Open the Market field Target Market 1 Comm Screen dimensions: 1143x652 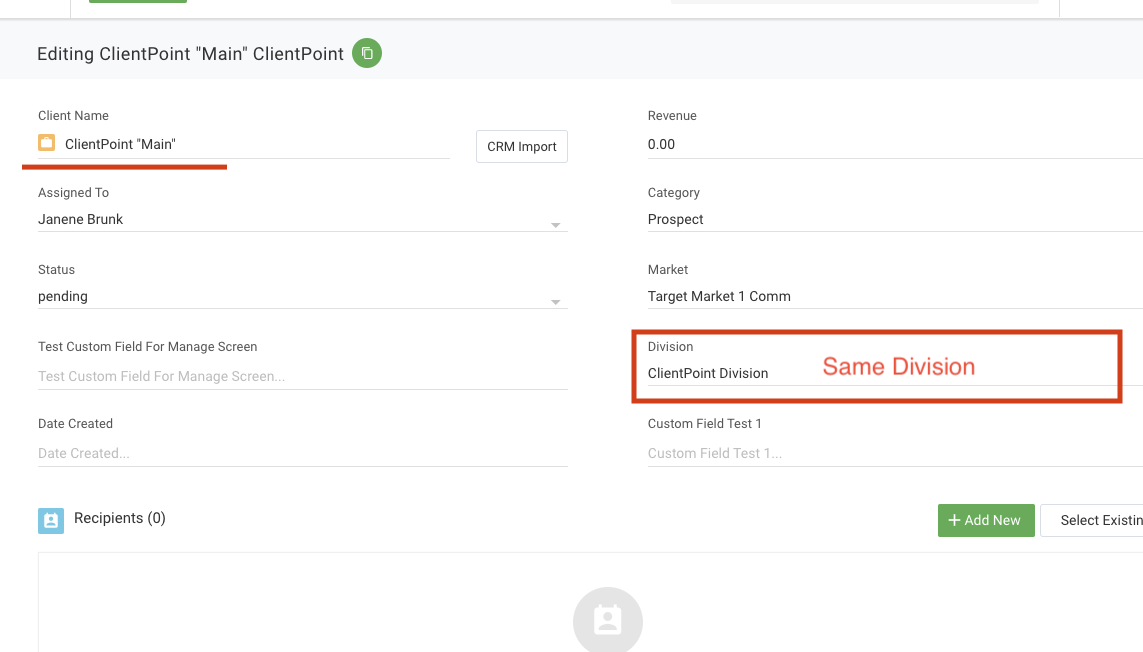pyautogui.click(x=895, y=296)
